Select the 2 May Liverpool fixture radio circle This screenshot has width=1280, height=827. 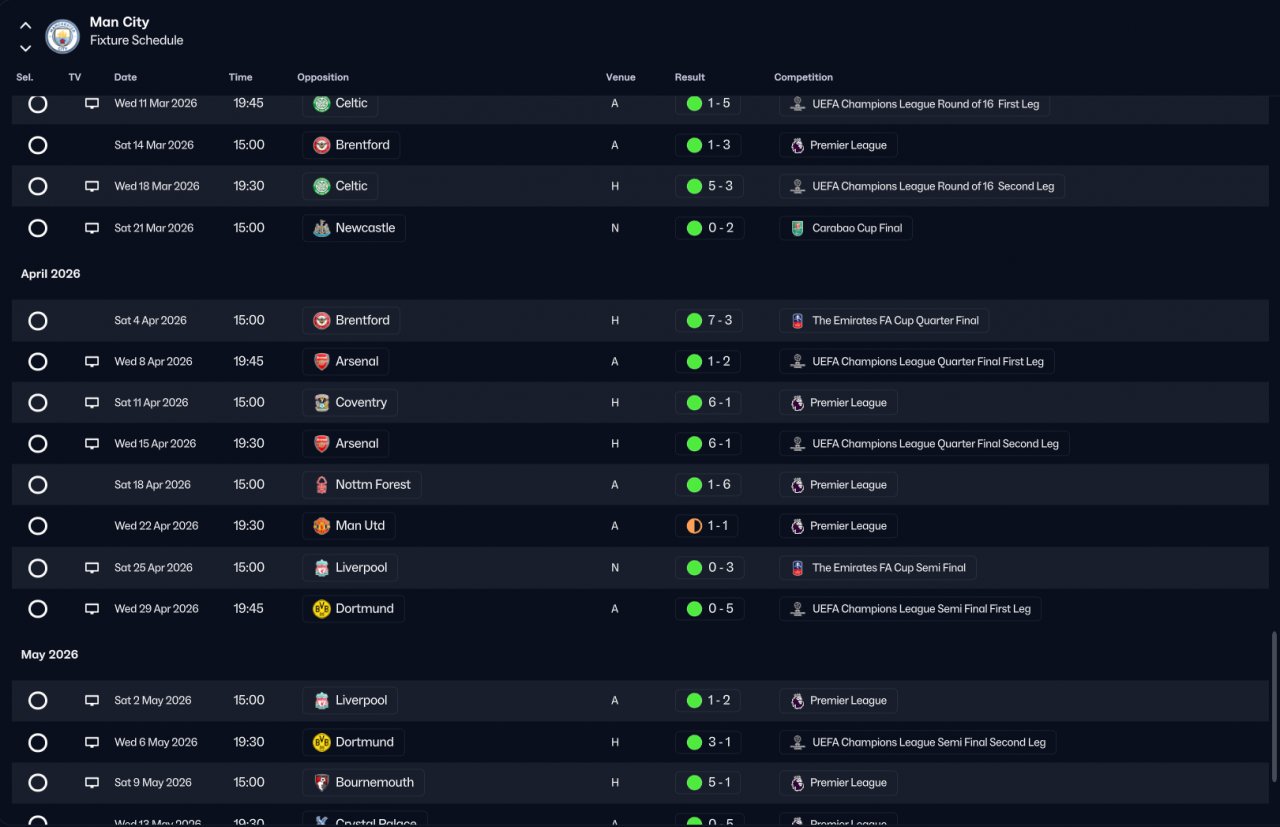(x=38, y=701)
